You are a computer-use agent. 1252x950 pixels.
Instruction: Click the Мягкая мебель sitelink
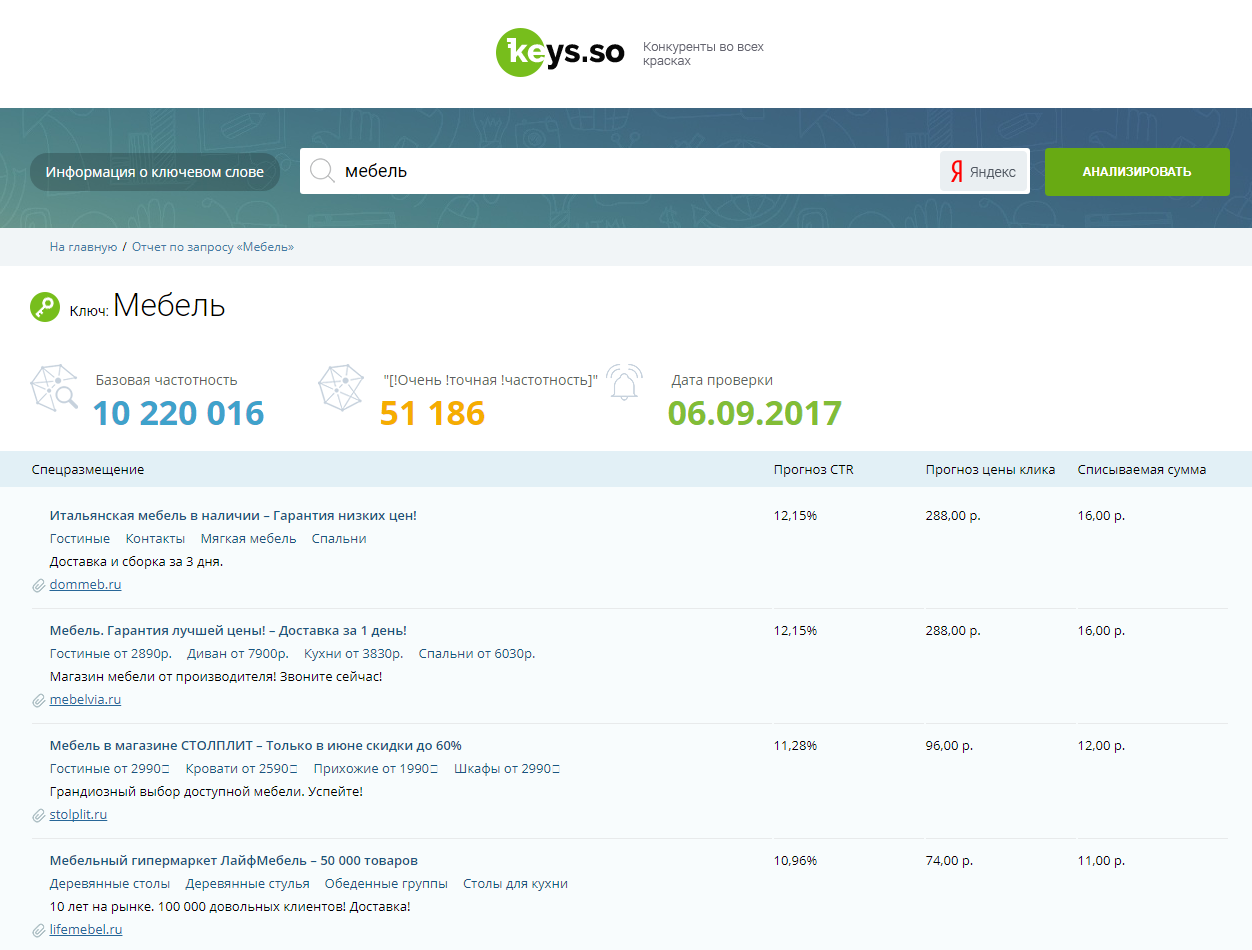coord(248,539)
